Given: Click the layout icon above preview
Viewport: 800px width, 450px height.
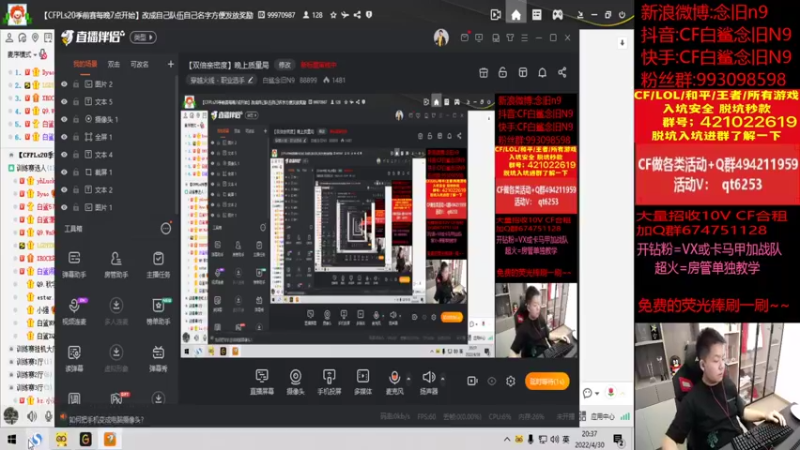Looking at the screenshot, I should tap(522, 72).
